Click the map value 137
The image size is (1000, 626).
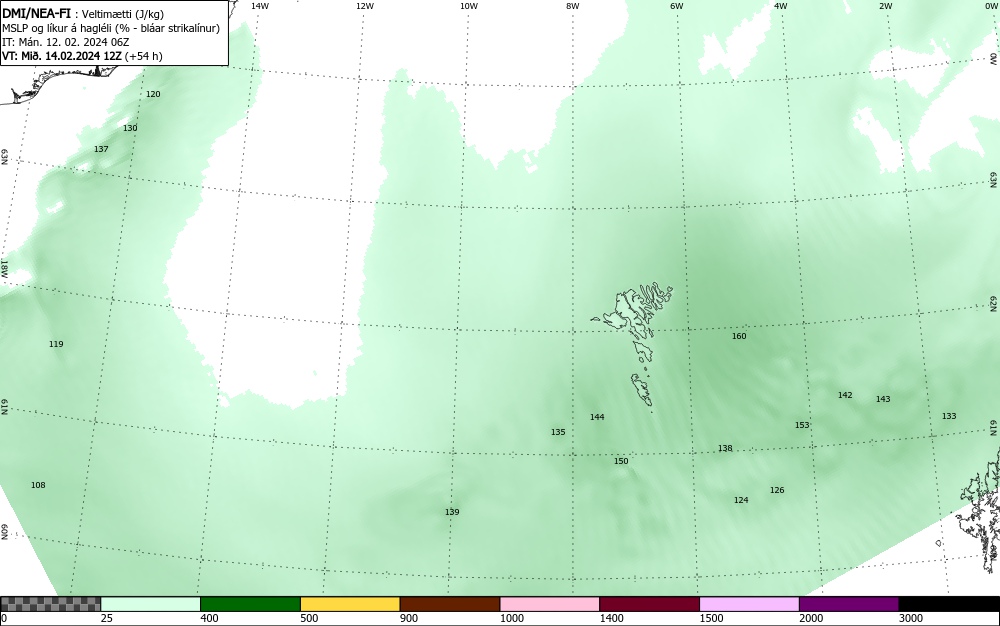[x=101, y=149]
